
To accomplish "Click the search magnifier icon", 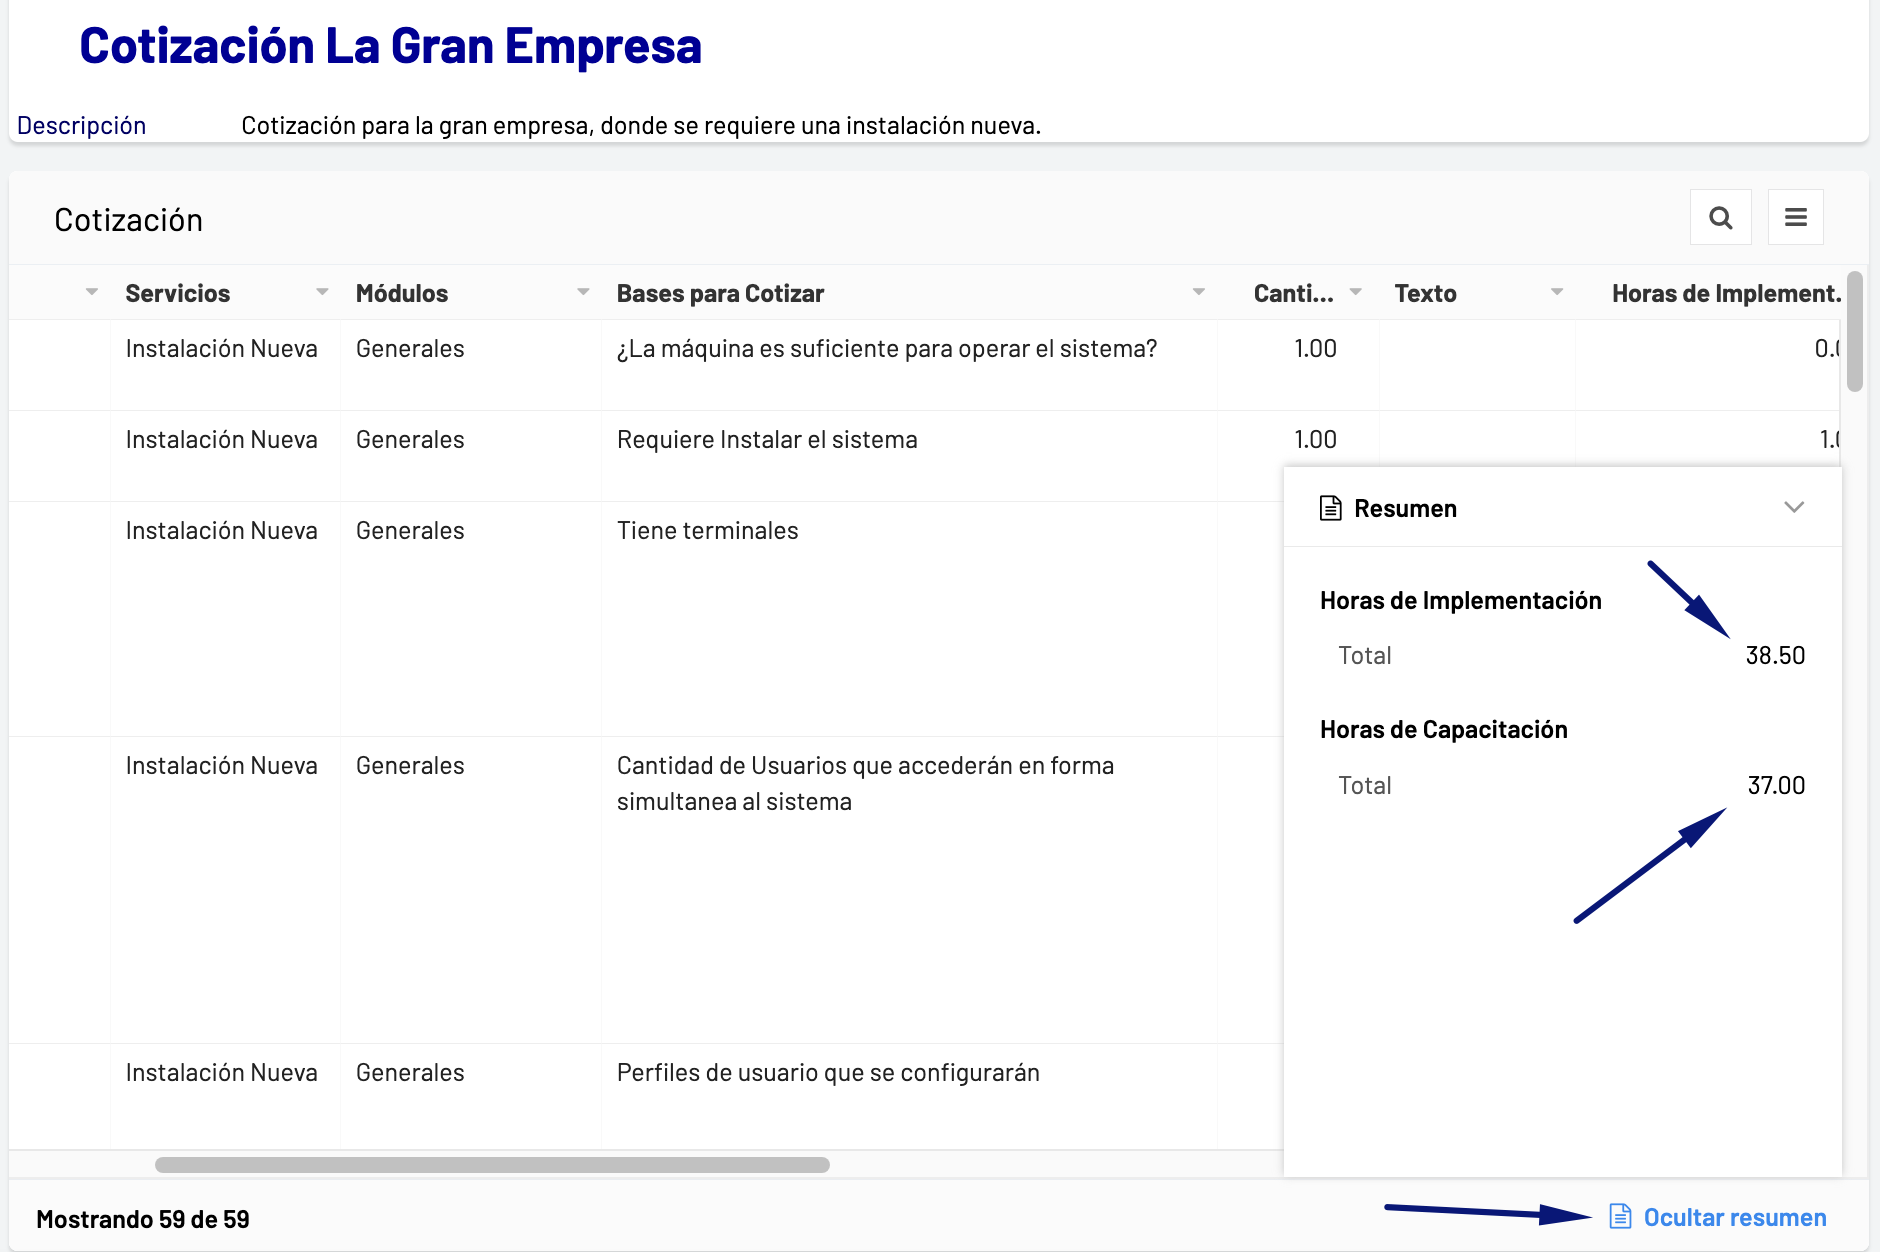I will 1720,217.
